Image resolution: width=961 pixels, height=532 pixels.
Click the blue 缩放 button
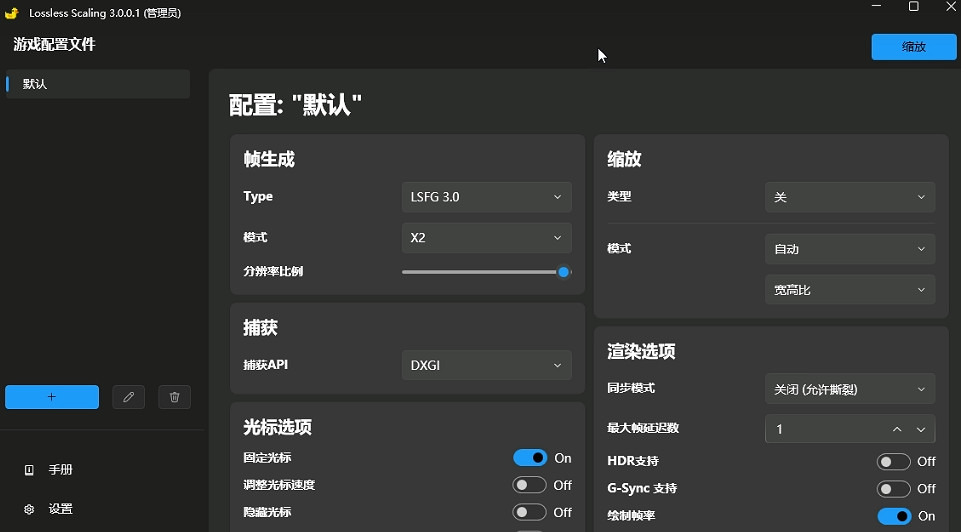[x=914, y=47]
